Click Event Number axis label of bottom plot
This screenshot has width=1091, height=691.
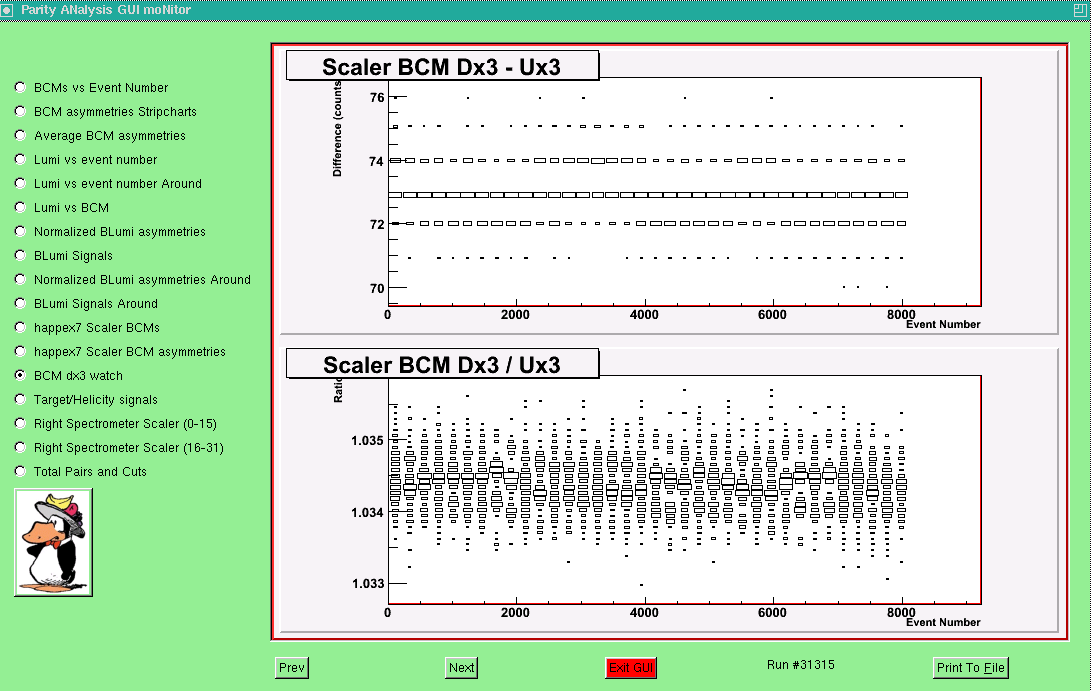point(943,622)
